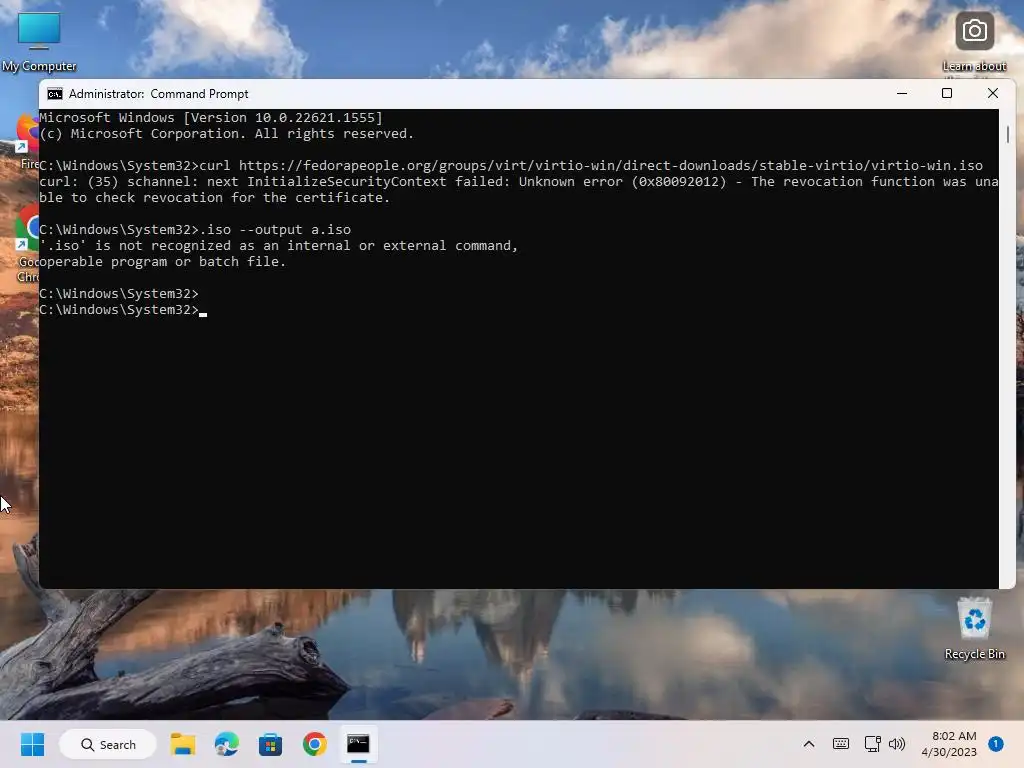Click the "operable program or batch file." text
This screenshot has width=1024, height=768.
[163, 262]
